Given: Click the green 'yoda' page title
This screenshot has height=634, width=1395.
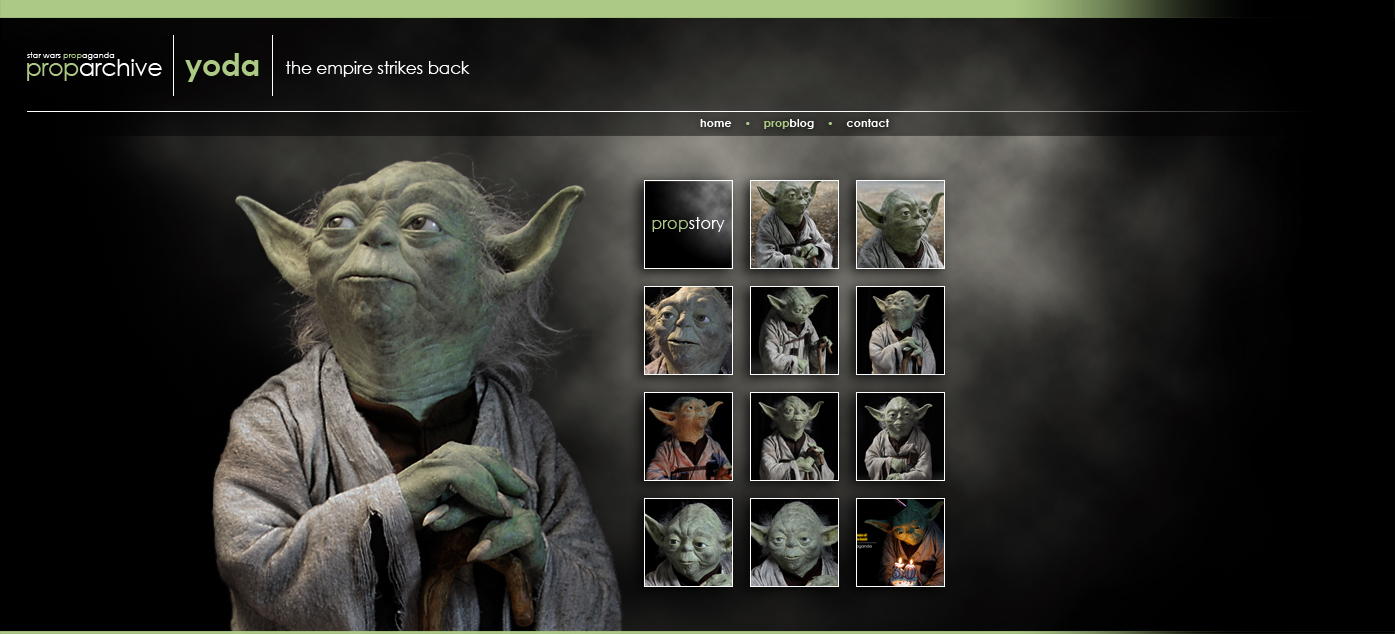Looking at the screenshot, I should click(222, 67).
